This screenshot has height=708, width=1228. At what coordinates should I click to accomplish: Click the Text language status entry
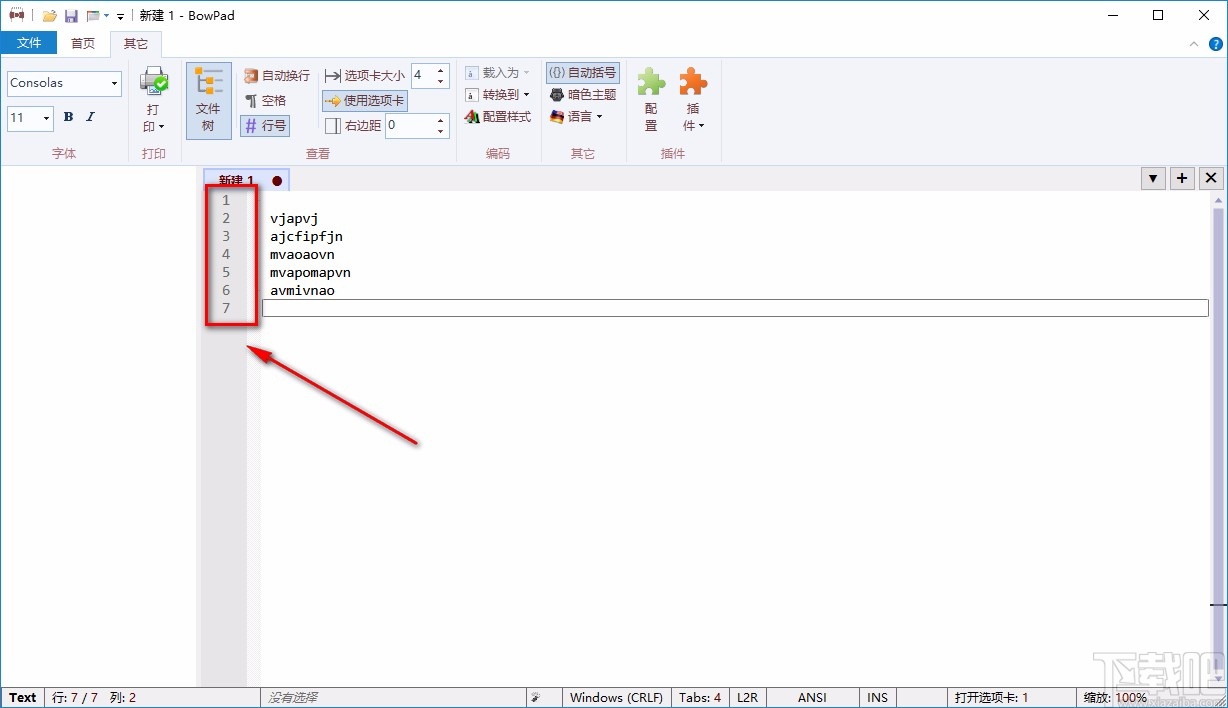tap(23, 697)
